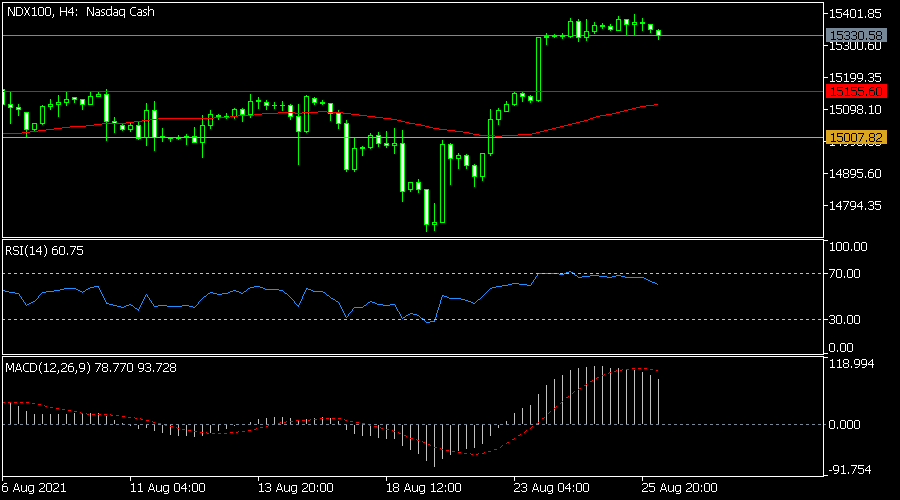
Task: Click the RSI 70.00 level label
Action: coord(844,274)
